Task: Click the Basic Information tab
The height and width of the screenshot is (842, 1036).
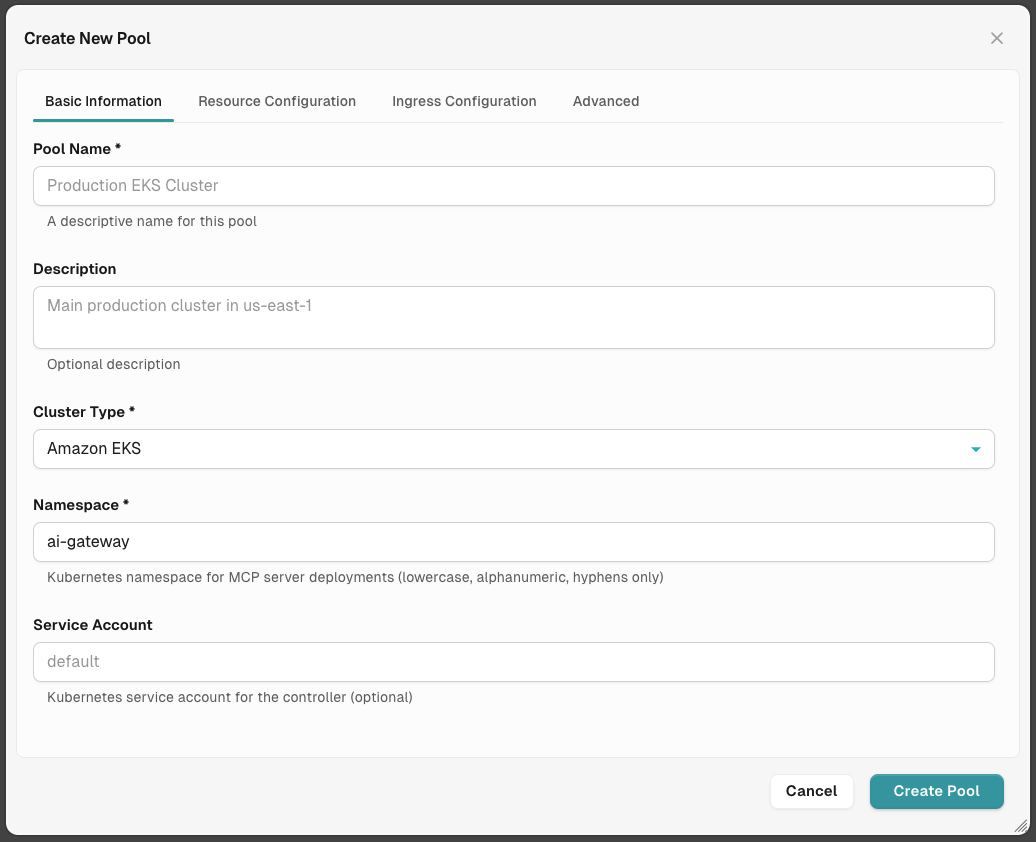Action: (103, 101)
